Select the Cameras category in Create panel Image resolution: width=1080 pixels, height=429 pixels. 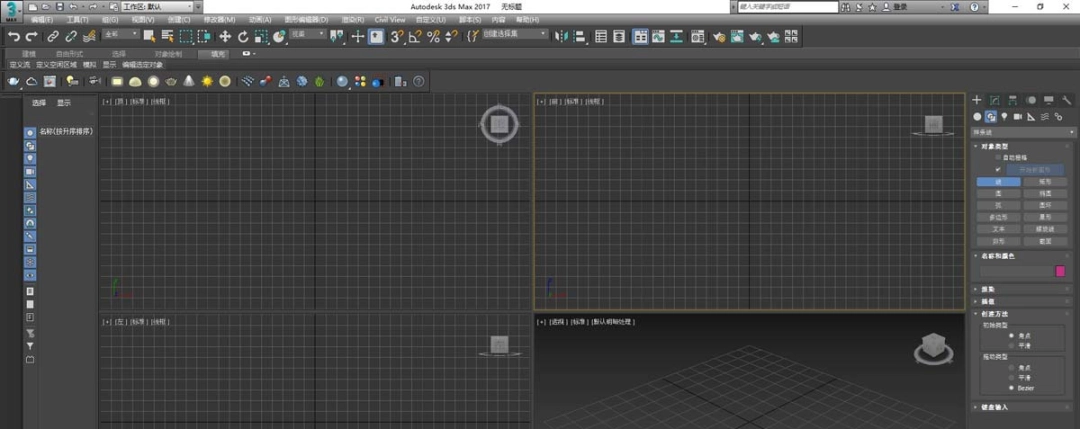[1018, 116]
